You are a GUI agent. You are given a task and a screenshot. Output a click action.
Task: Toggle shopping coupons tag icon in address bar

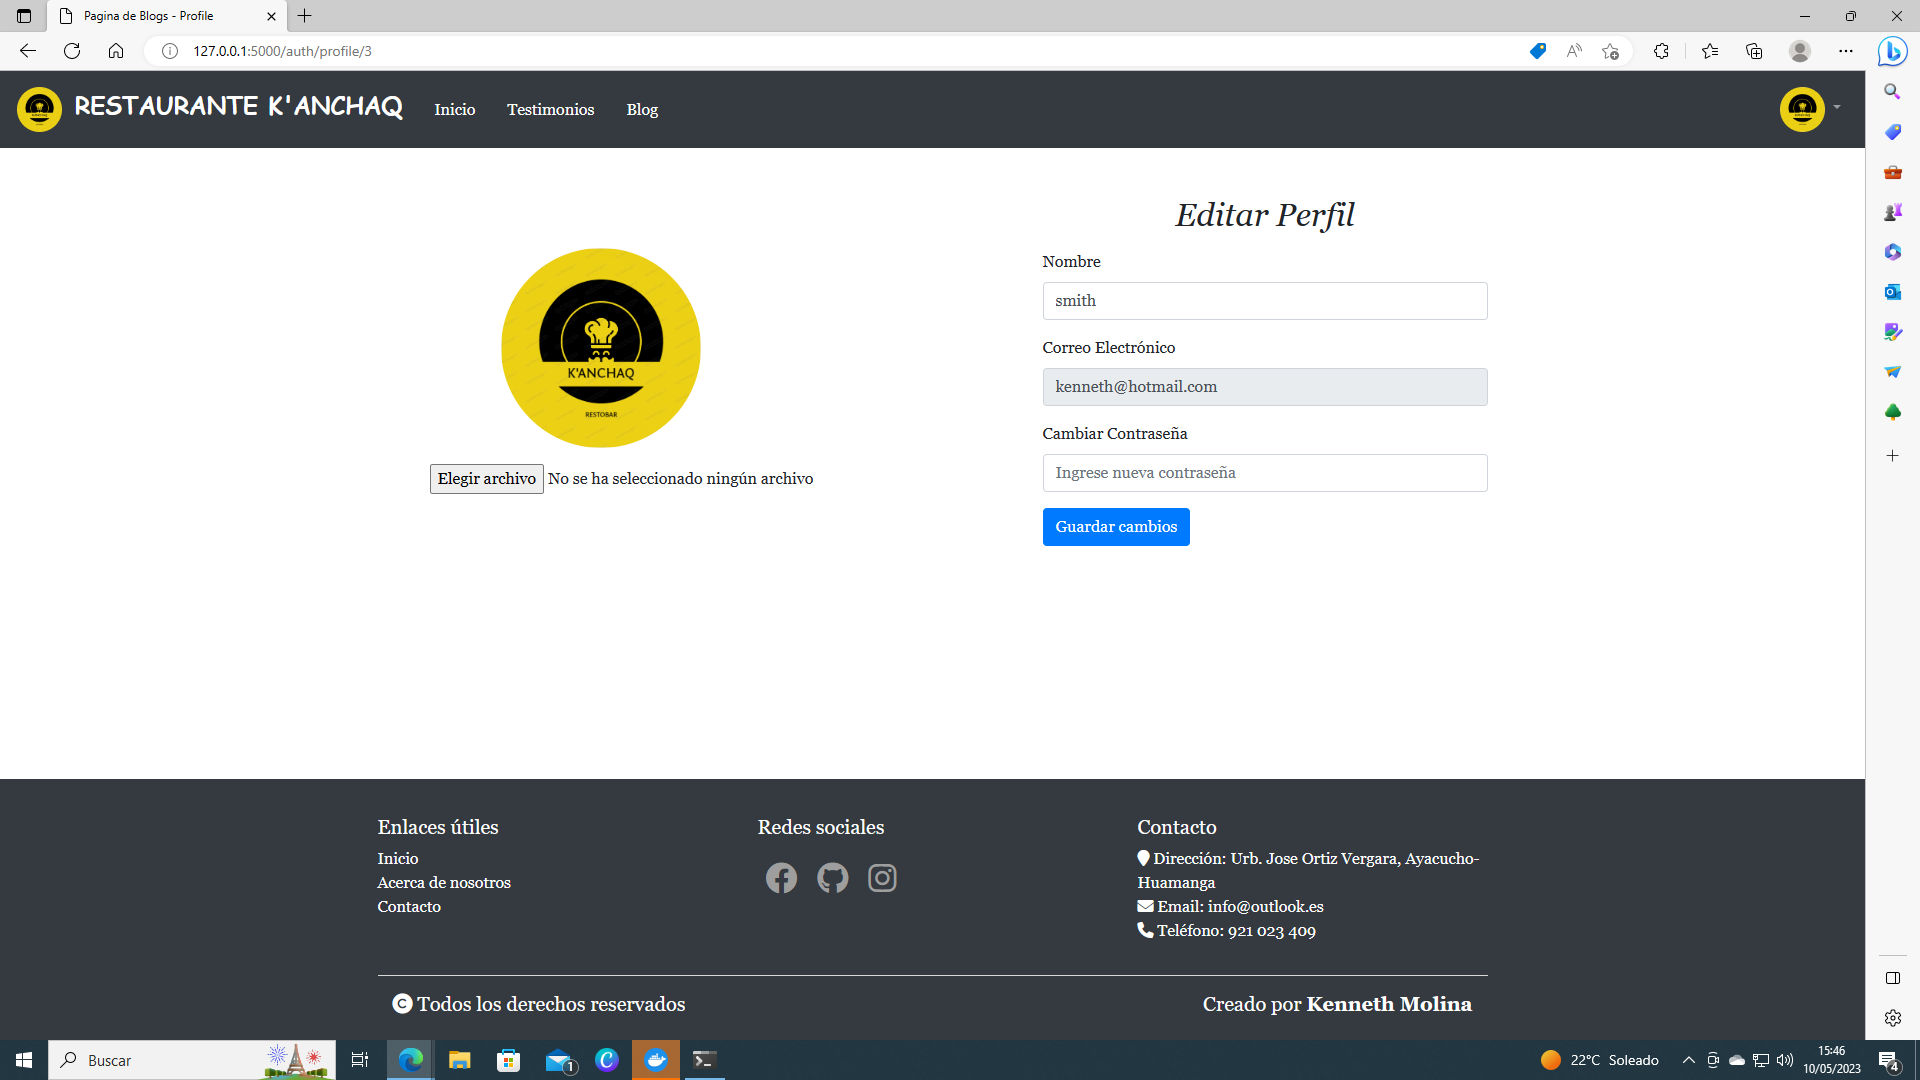(1537, 51)
